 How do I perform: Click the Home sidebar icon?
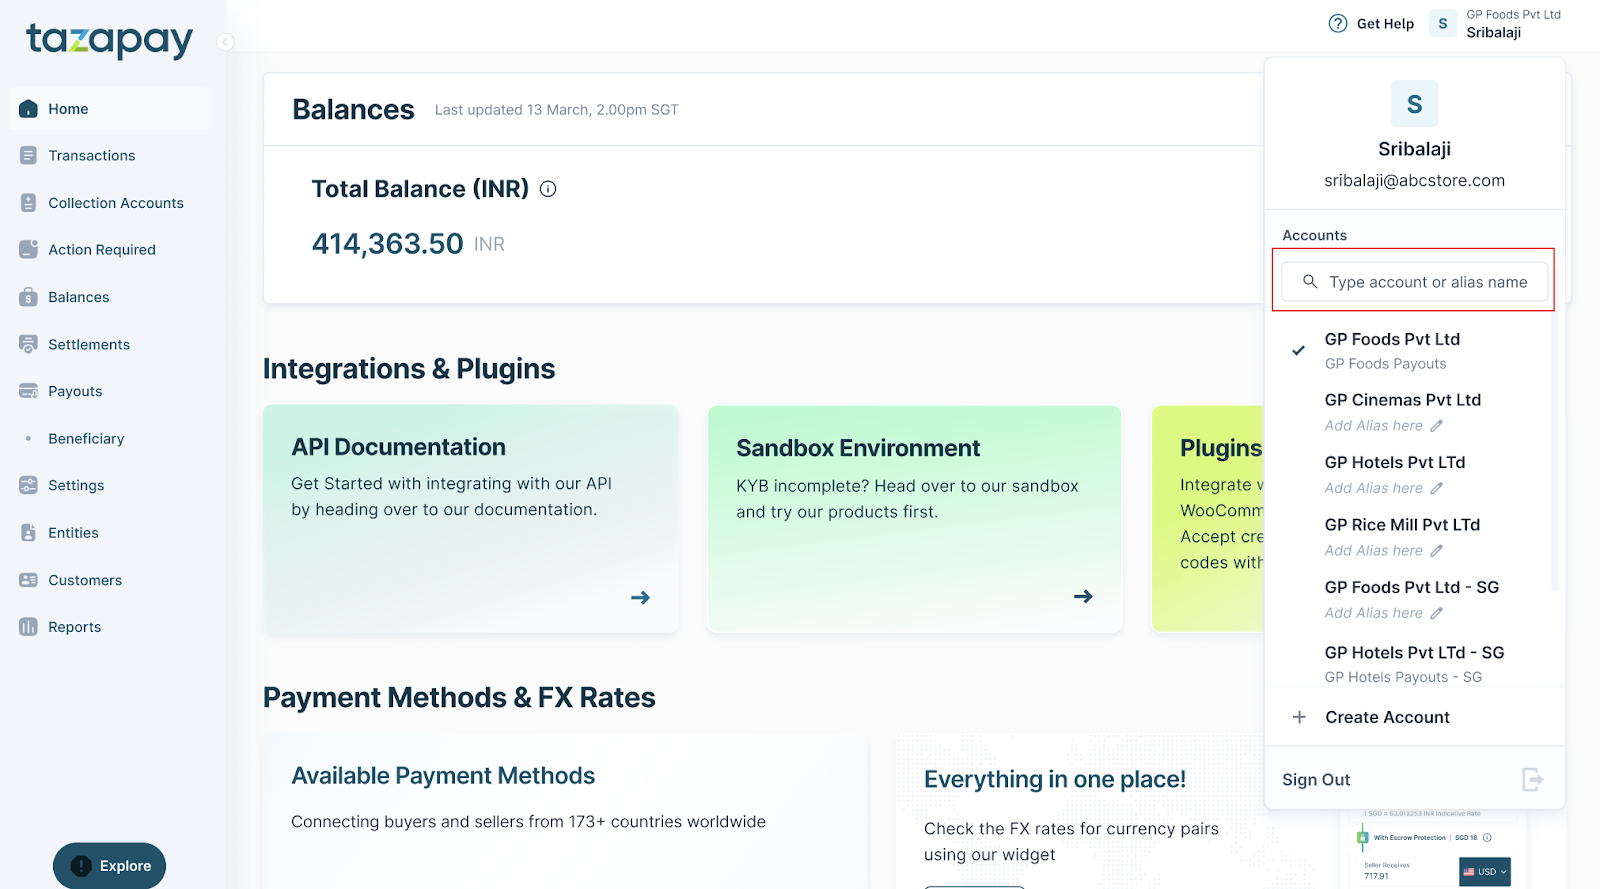pyautogui.click(x=28, y=109)
